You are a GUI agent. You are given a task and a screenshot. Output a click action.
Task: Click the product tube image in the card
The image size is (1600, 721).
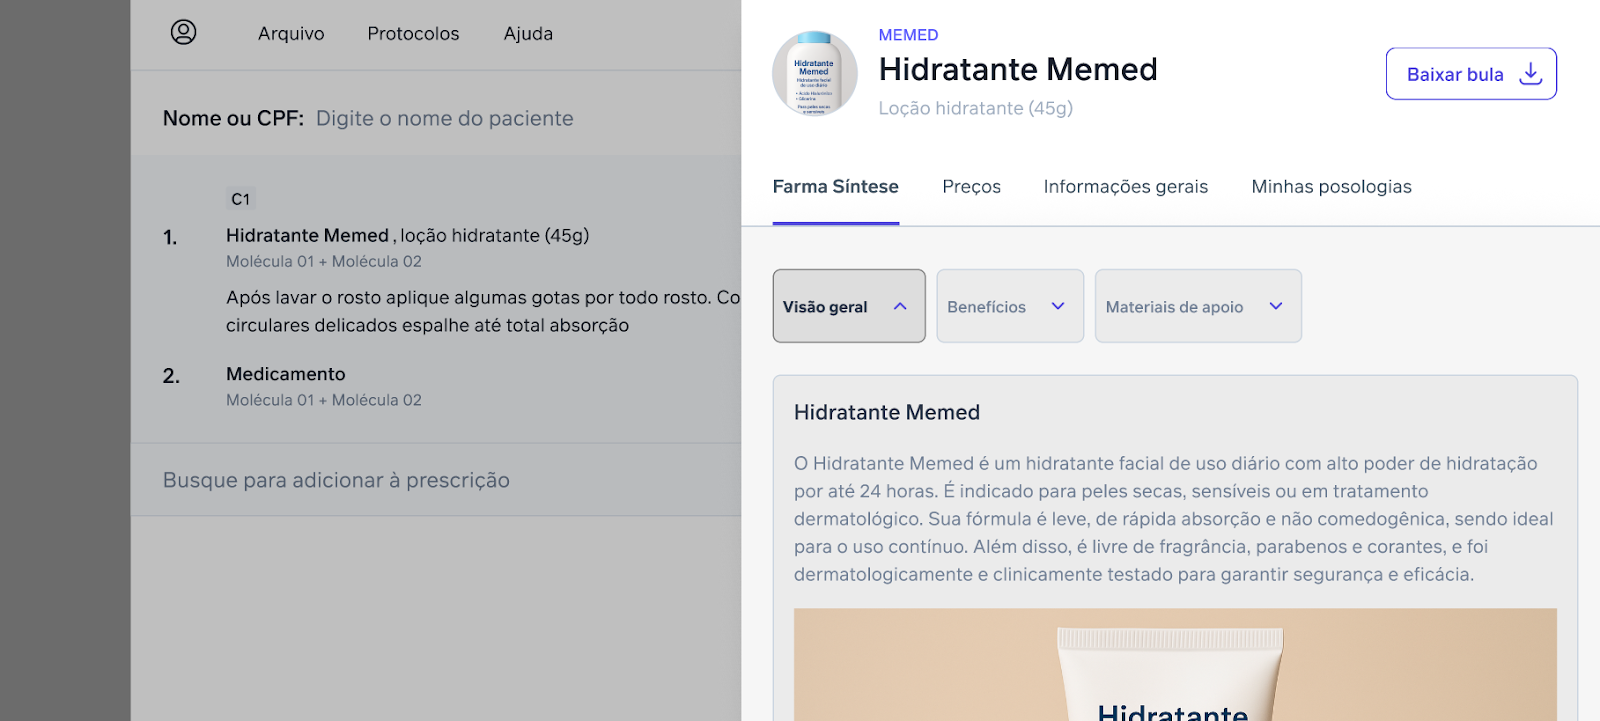pos(1175,665)
